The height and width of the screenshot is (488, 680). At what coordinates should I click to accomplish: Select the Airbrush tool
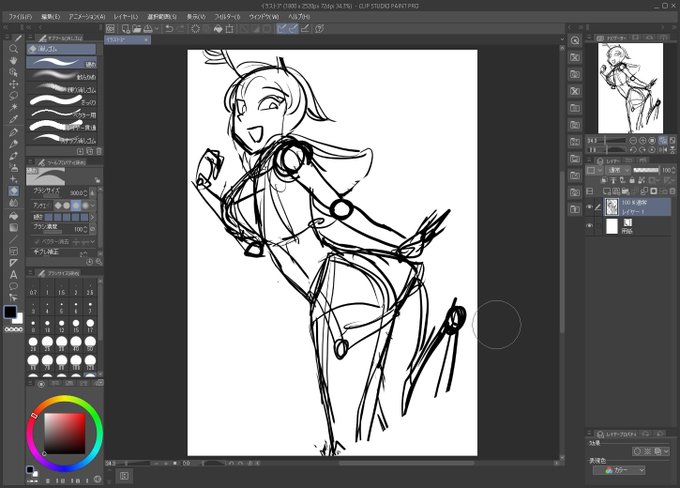[13, 167]
